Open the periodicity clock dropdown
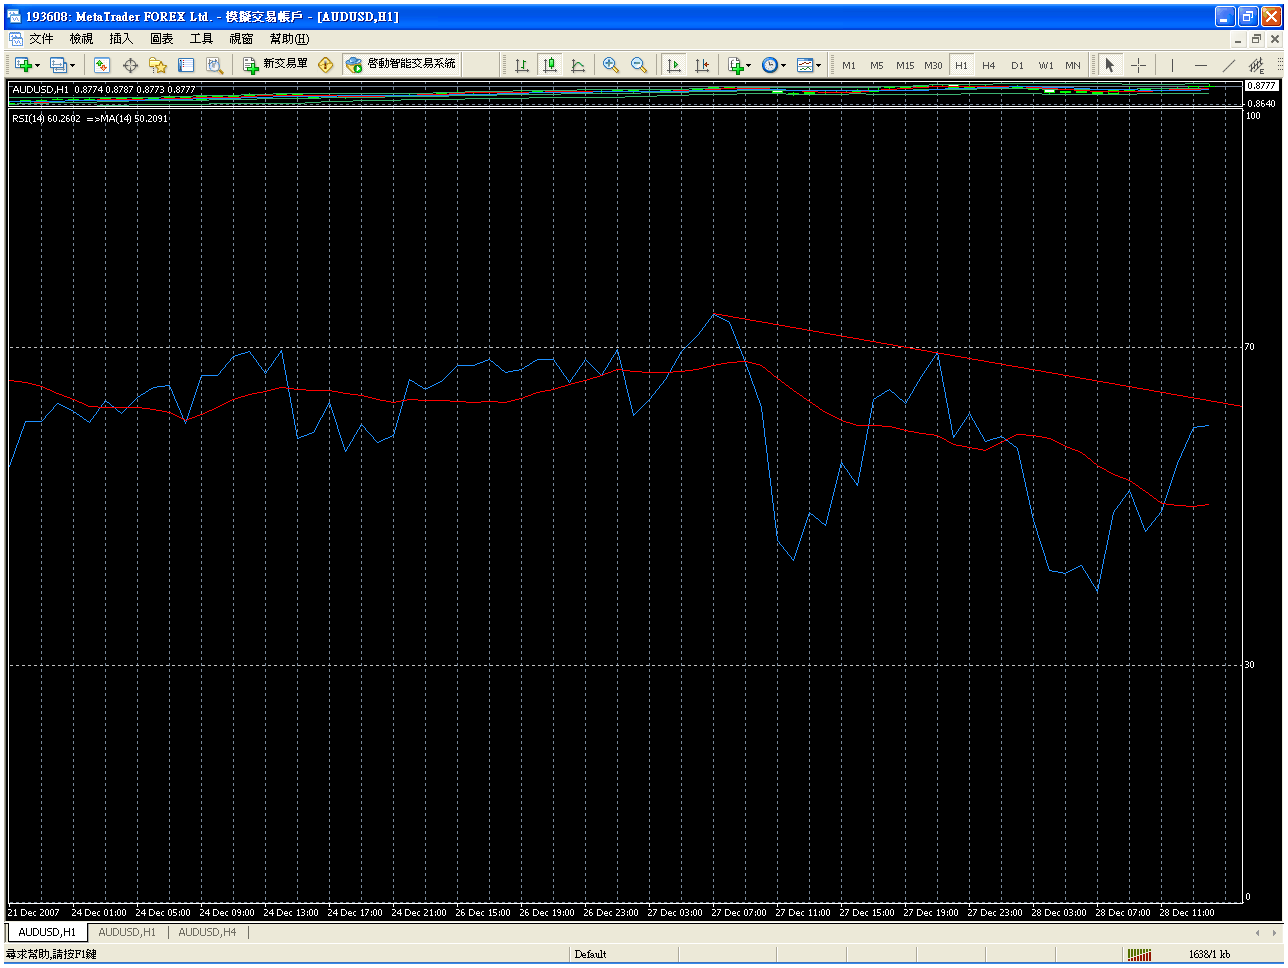The height and width of the screenshot is (968, 1288). click(773, 65)
